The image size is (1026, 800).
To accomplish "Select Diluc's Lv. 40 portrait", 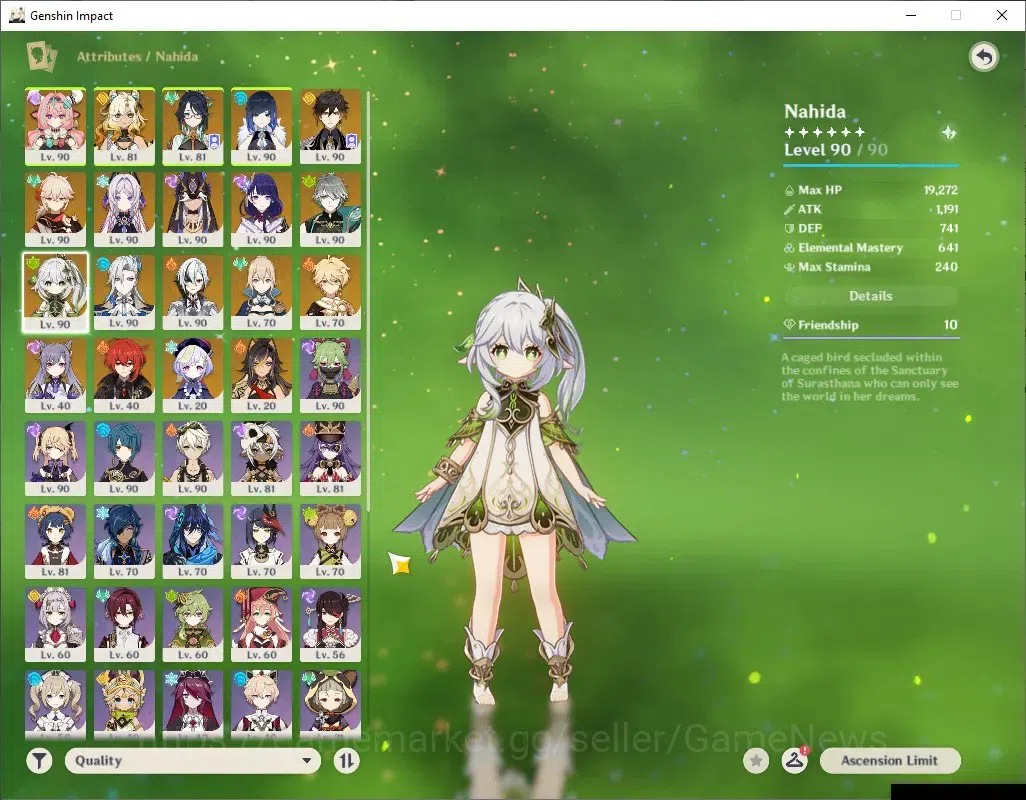I will coord(124,375).
